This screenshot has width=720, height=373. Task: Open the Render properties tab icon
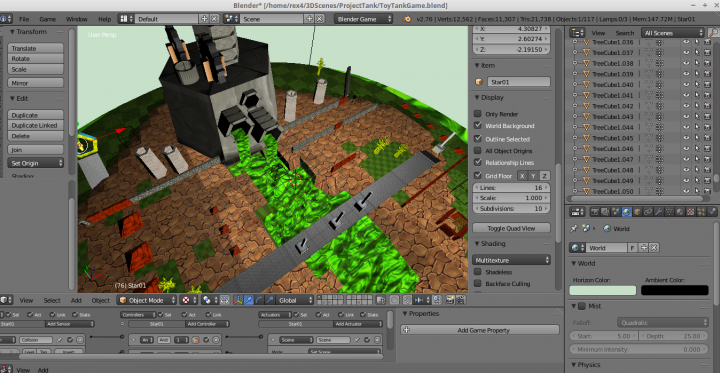tap(595, 212)
